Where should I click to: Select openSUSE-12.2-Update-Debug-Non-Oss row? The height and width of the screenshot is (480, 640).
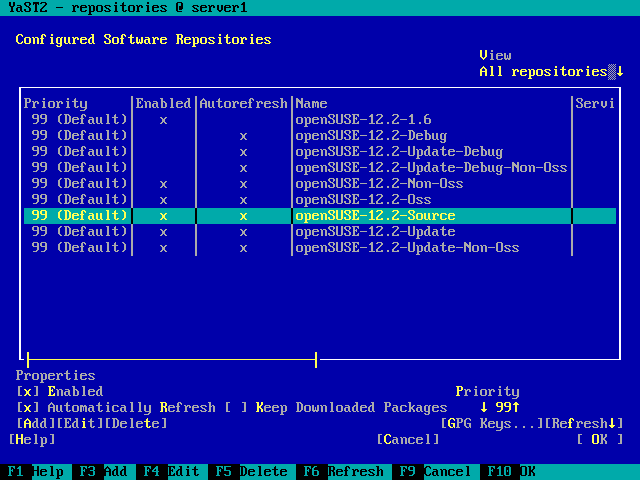point(320,167)
